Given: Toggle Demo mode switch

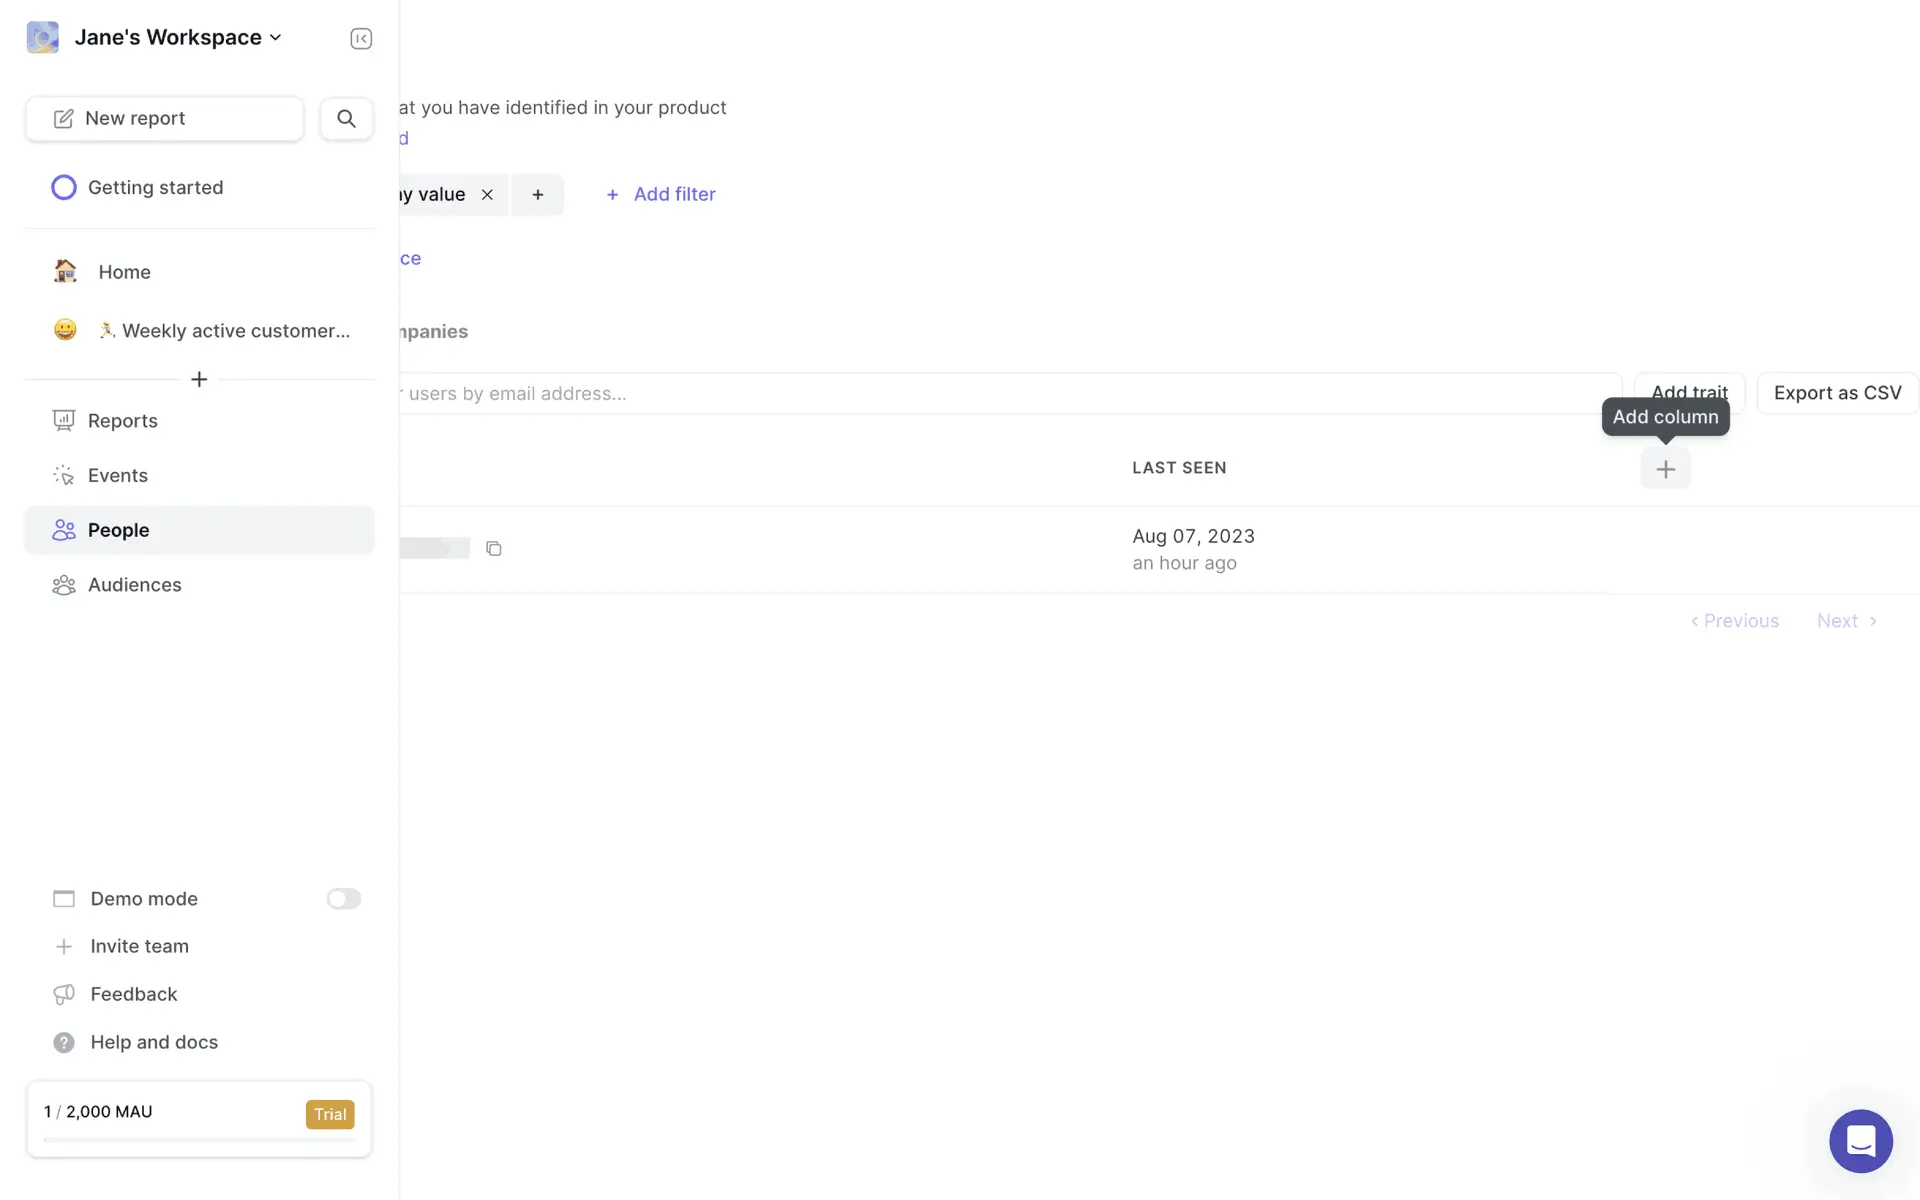Looking at the screenshot, I should tap(343, 898).
